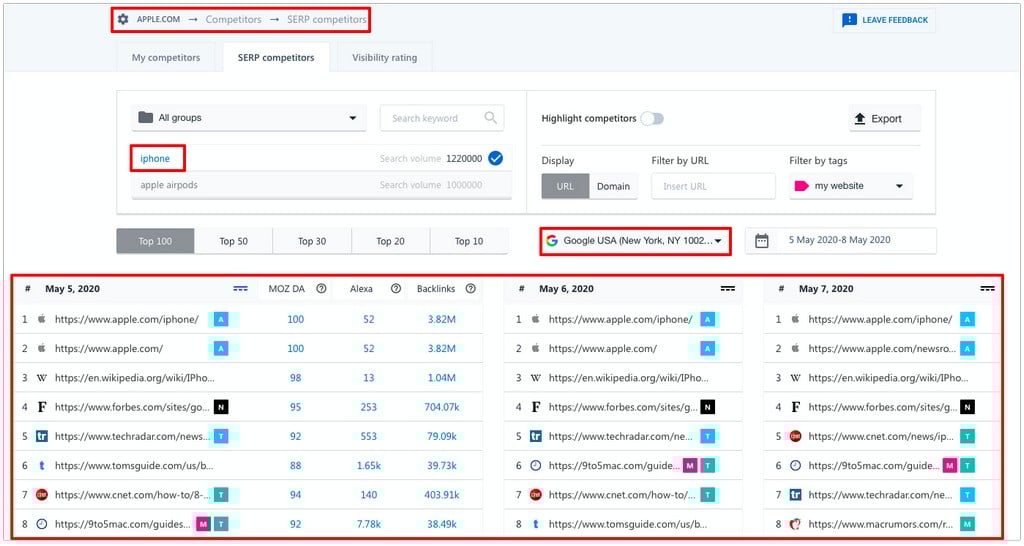Image resolution: width=1024 pixels, height=546 pixels.
Task: Open macrumors.com link in May 7 column
Action: coord(880,524)
